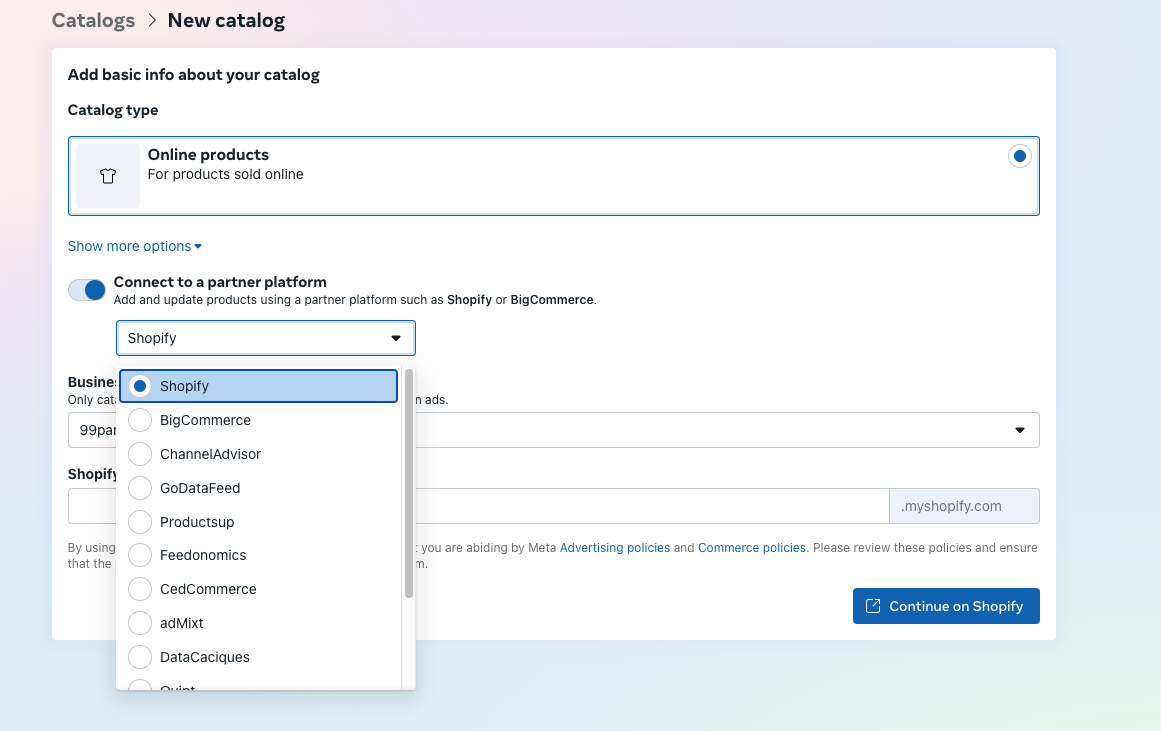Select the Online products radio button
This screenshot has width=1161, height=731.
pos(1020,156)
